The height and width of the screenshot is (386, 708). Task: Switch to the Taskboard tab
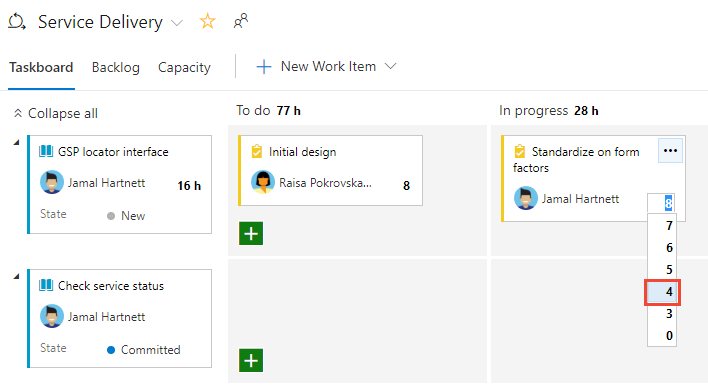click(41, 67)
